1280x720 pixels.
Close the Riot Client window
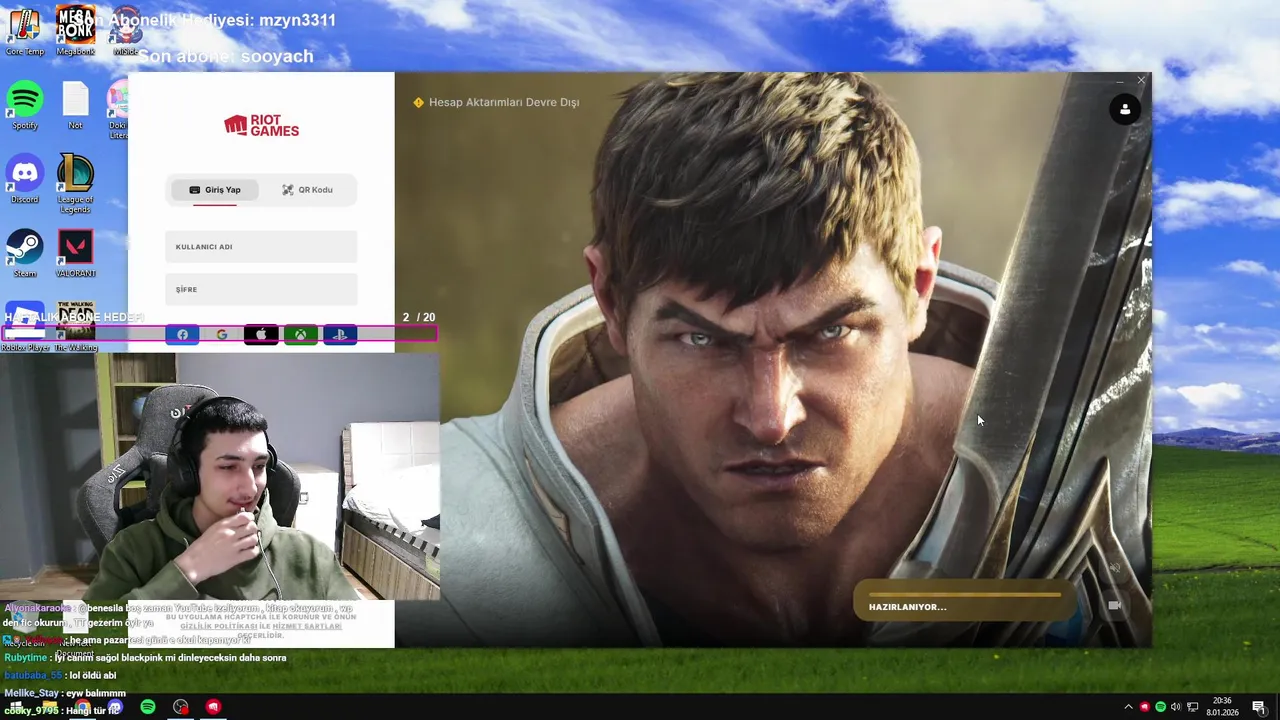tap(1141, 80)
